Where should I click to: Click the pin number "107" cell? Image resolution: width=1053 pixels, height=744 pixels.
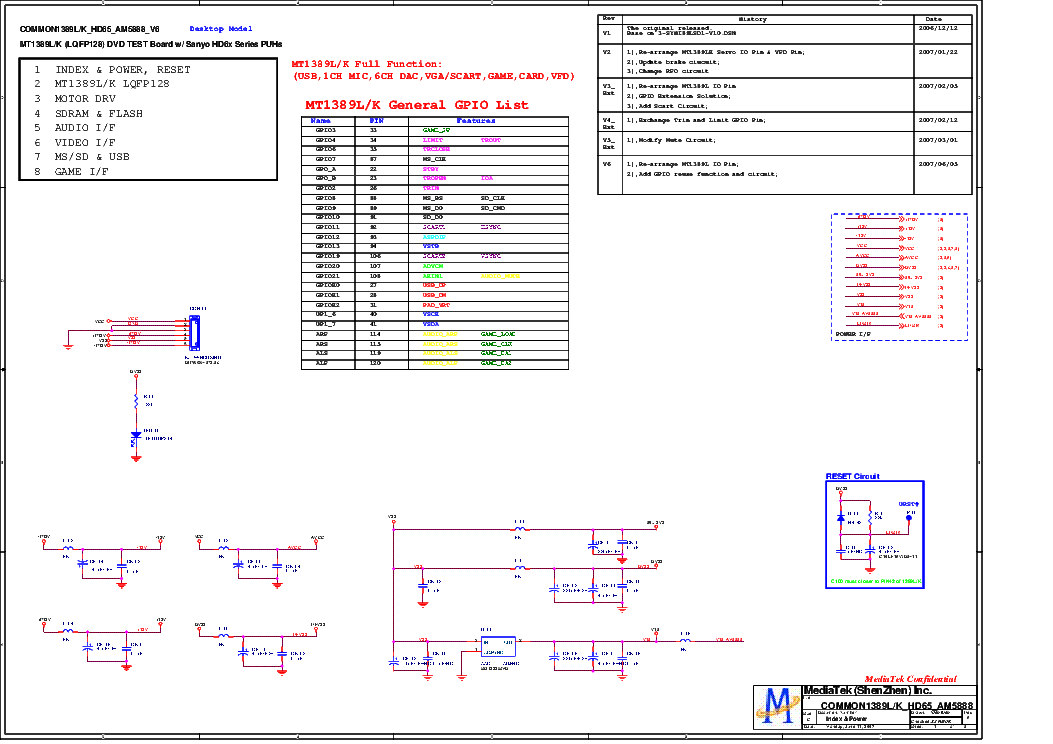(375, 266)
